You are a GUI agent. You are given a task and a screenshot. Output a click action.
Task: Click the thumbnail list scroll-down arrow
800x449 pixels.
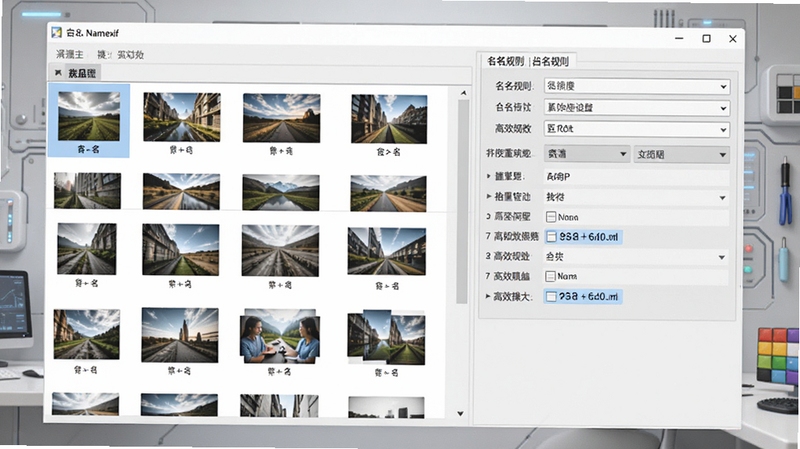(x=460, y=413)
